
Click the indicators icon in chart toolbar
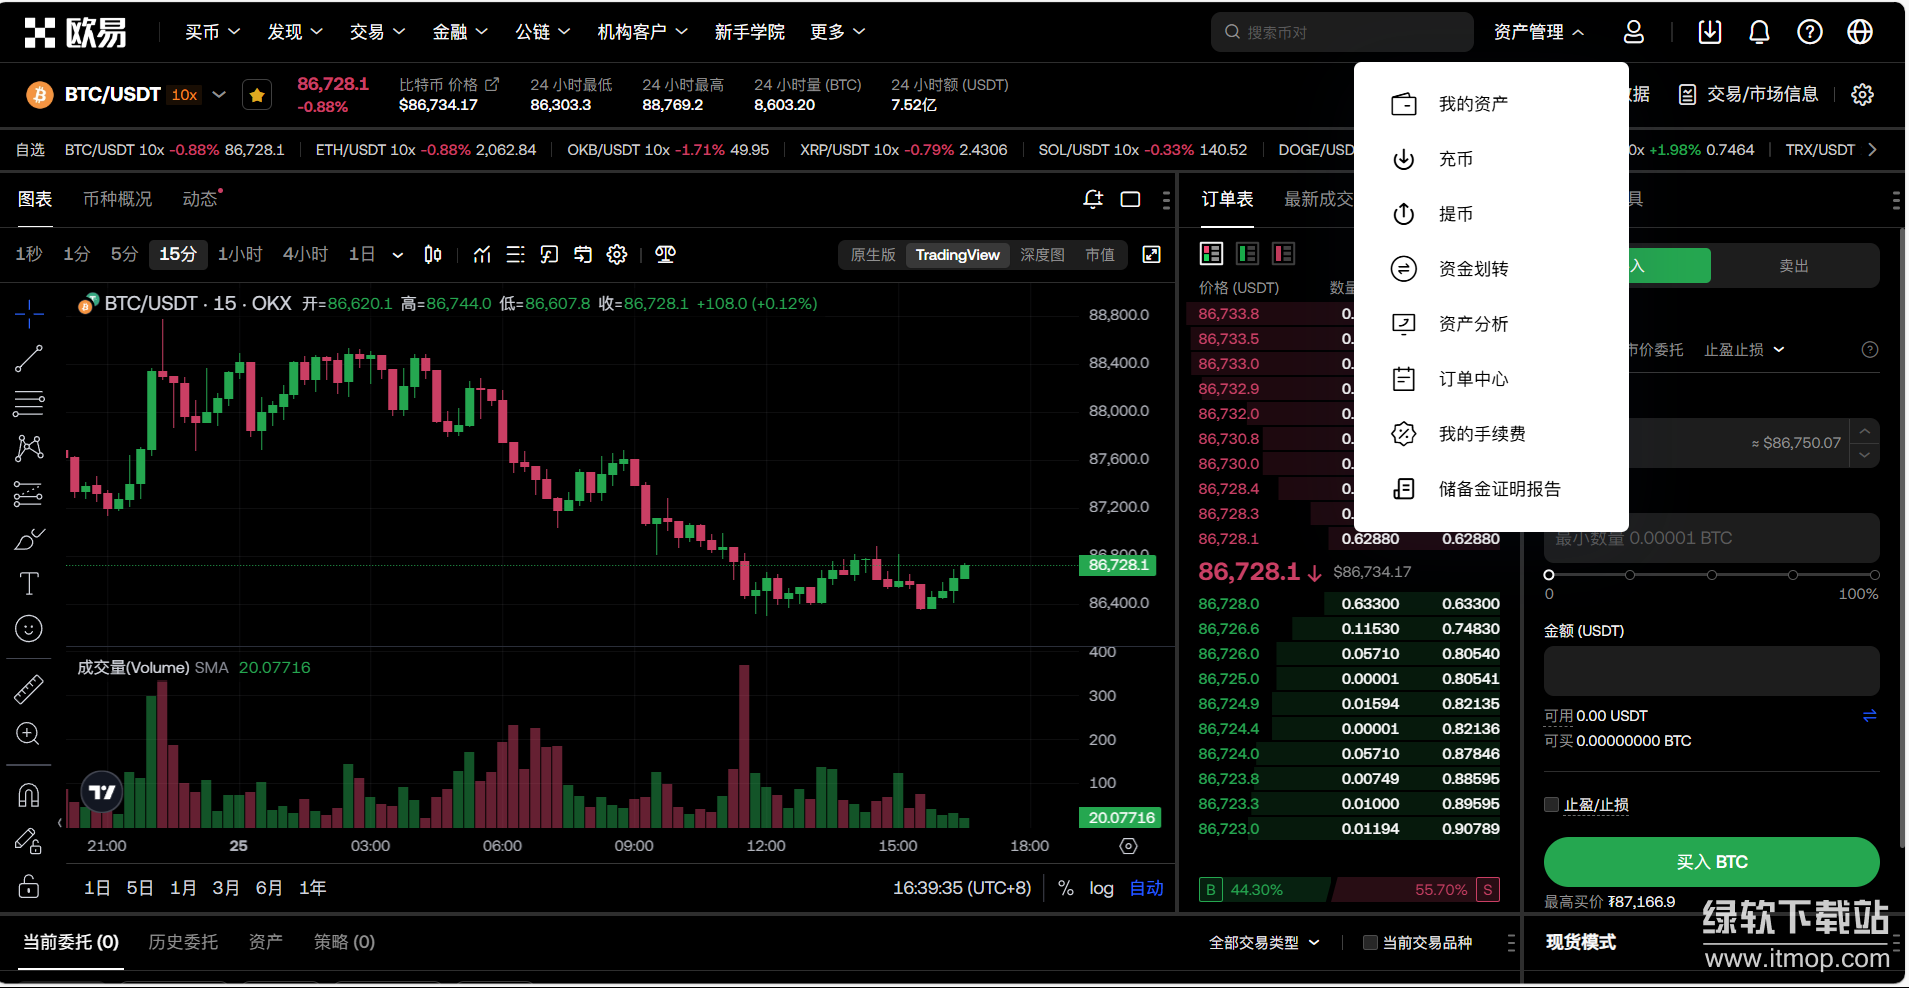click(482, 255)
